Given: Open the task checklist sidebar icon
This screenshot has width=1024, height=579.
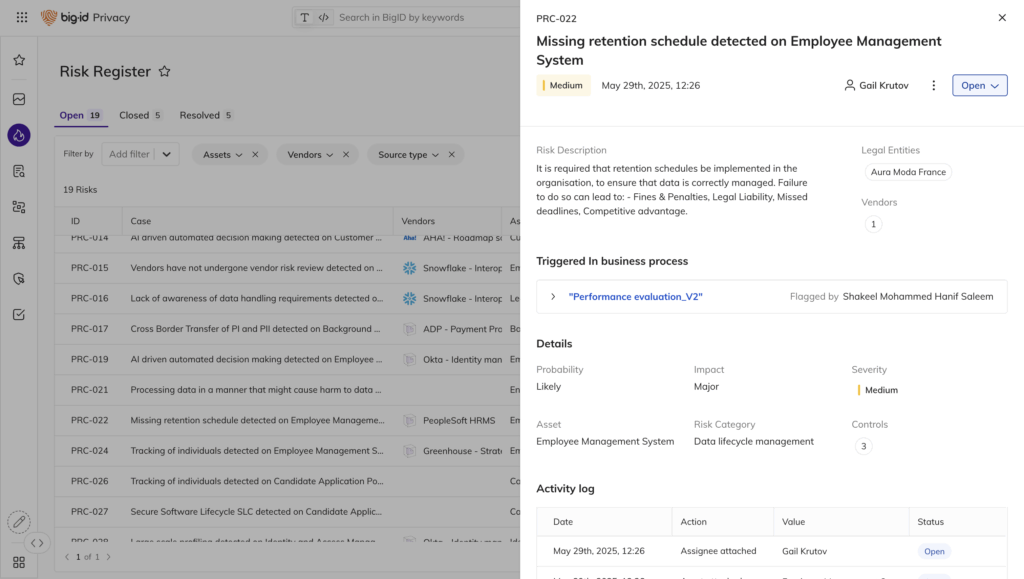Looking at the screenshot, I should [19, 314].
